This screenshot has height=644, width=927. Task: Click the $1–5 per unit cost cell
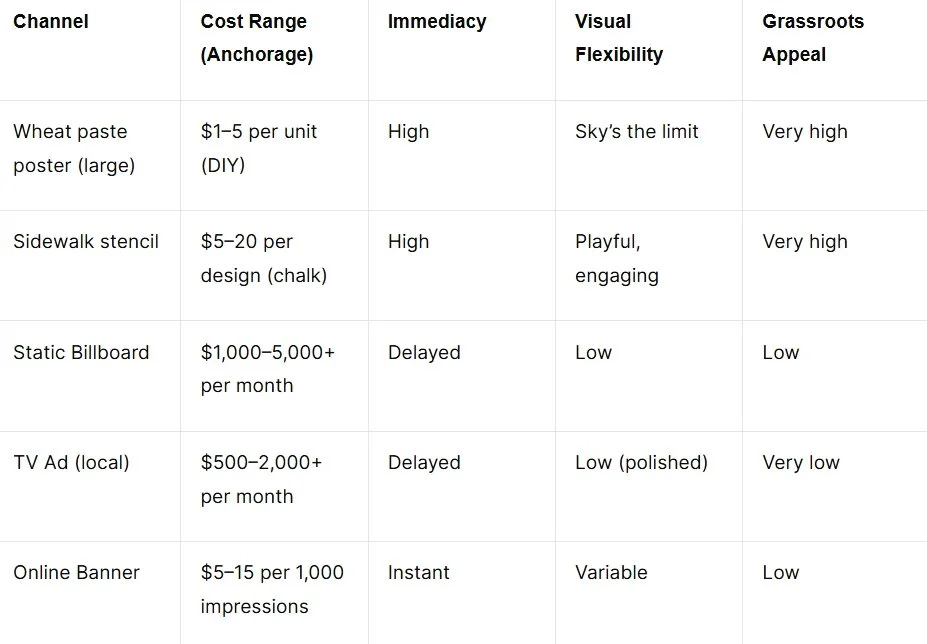coord(258,148)
